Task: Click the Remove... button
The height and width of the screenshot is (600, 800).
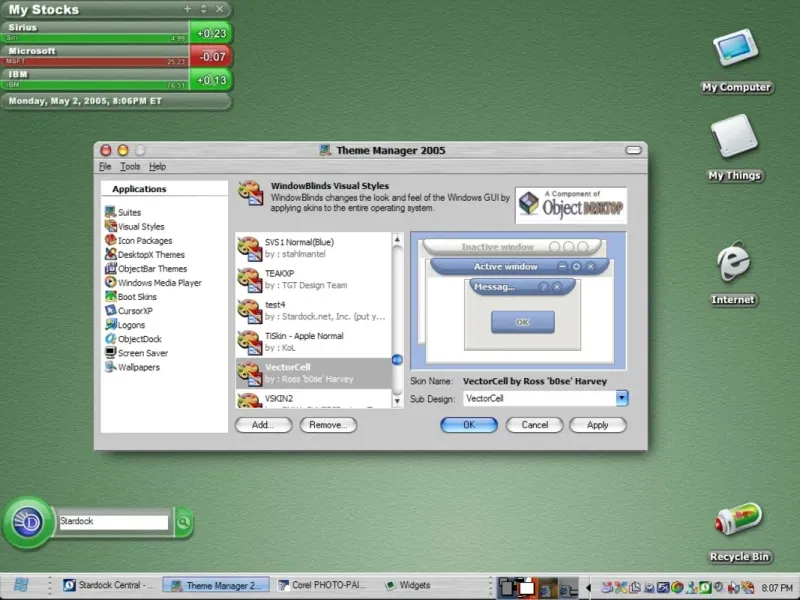Action: click(328, 424)
